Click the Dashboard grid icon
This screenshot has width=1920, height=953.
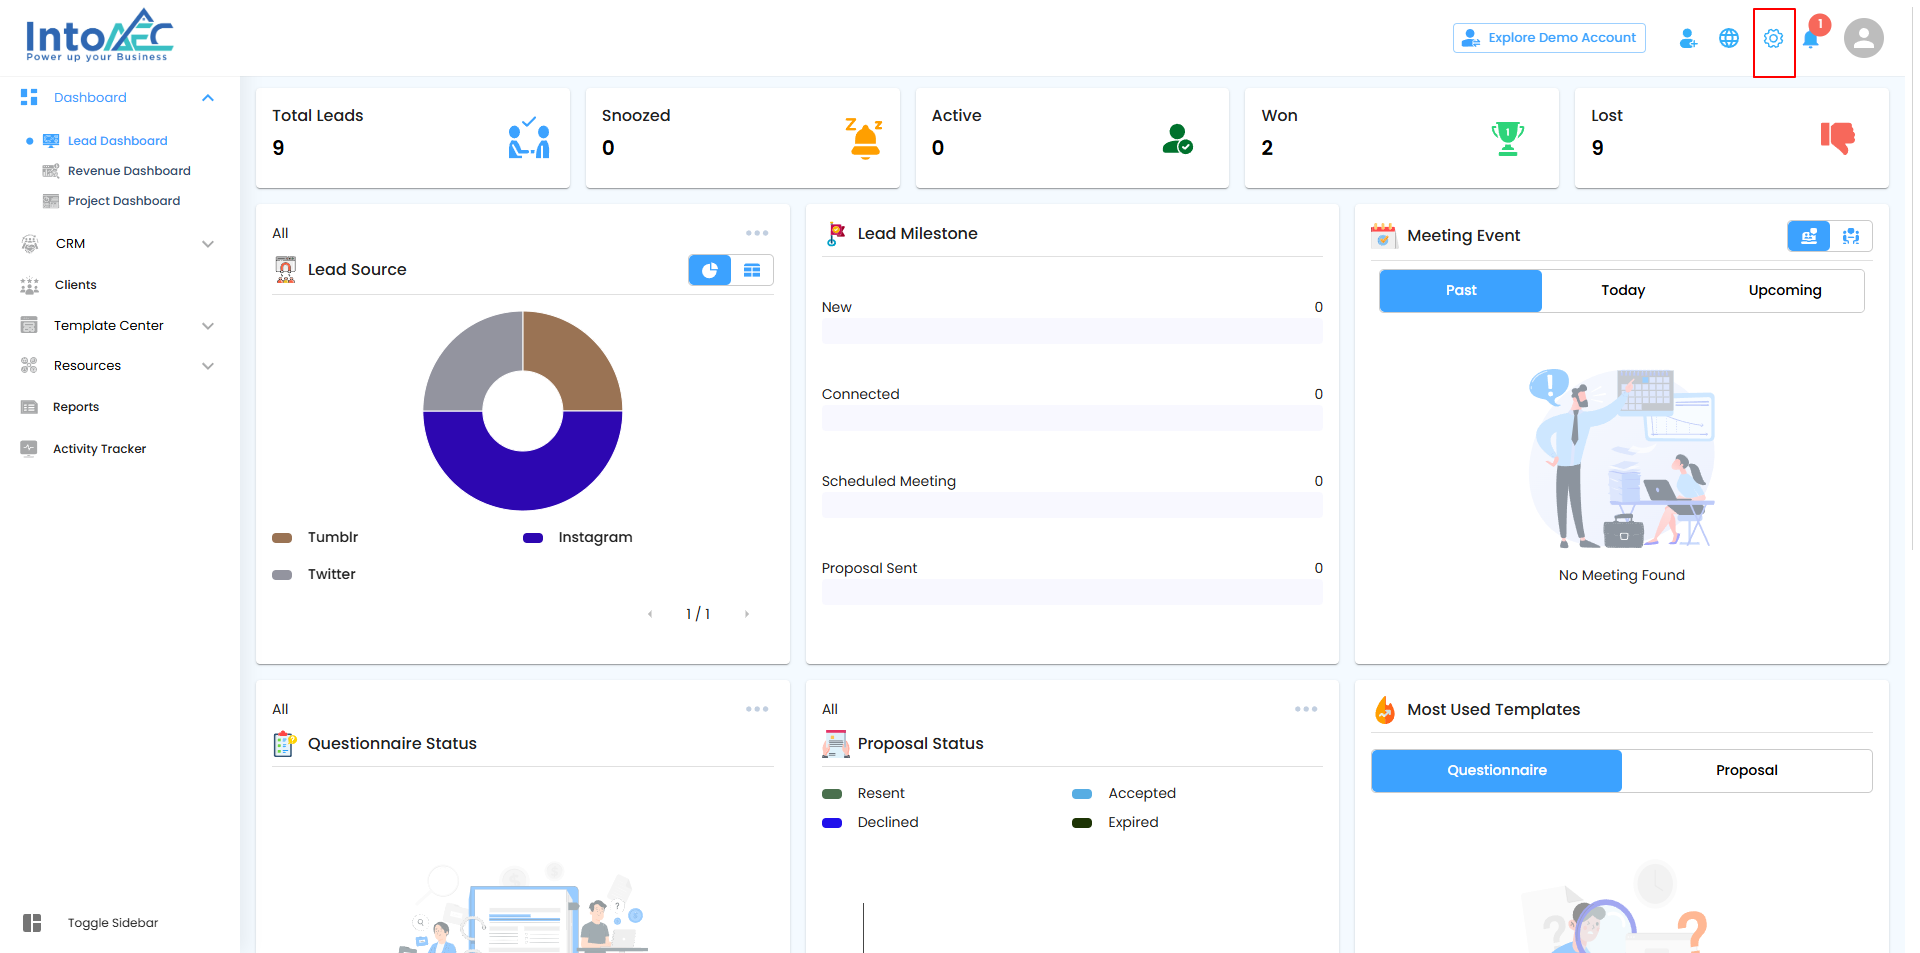coord(29,97)
